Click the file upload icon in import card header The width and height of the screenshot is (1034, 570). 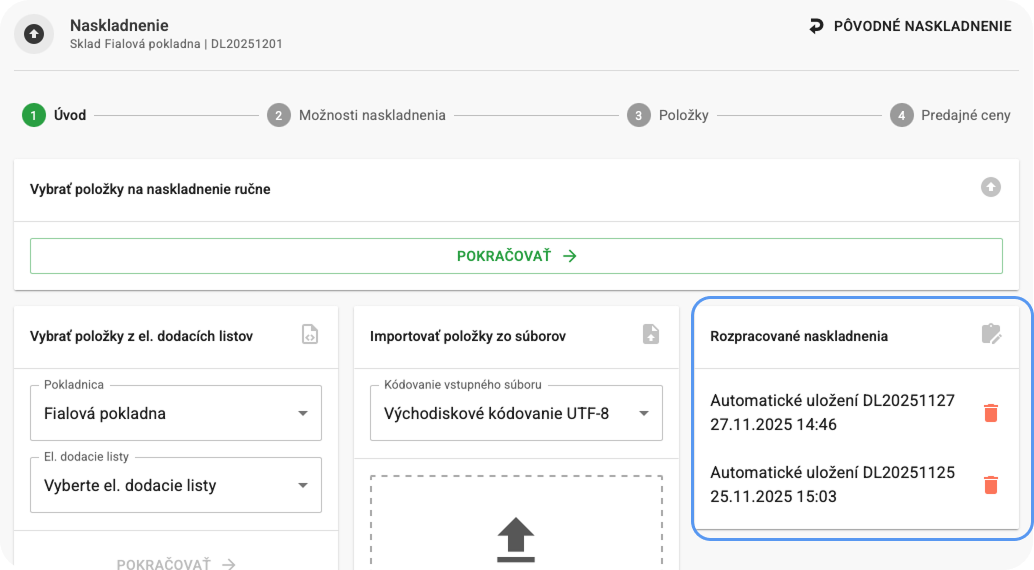pos(651,335)
